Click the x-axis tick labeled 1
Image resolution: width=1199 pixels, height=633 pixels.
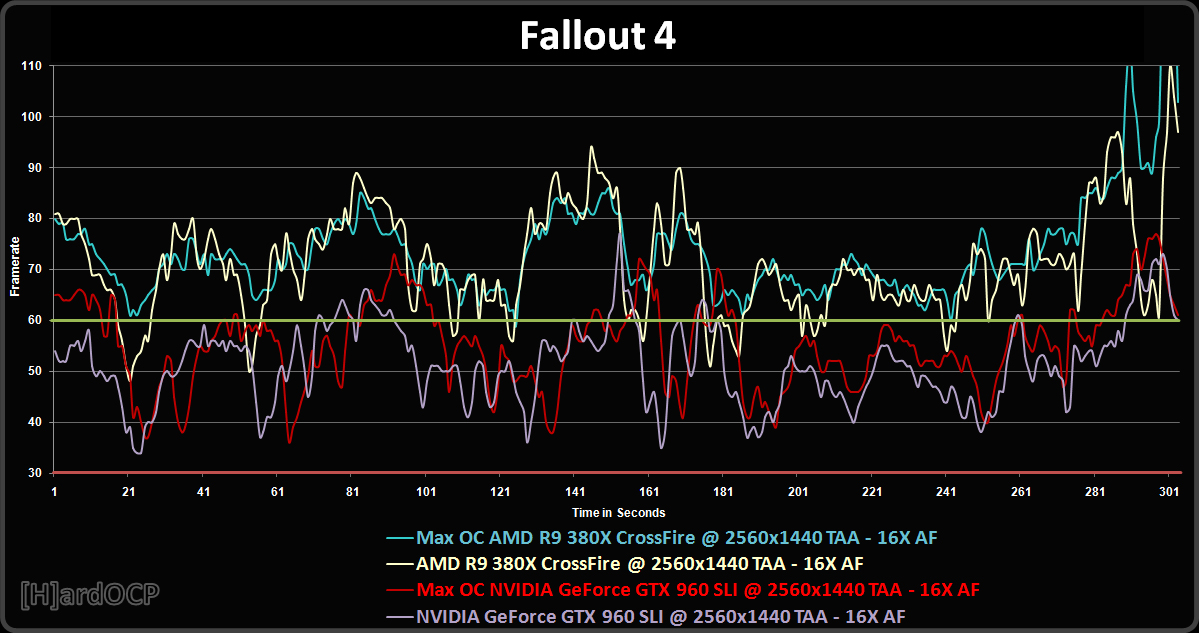point(54,492)
